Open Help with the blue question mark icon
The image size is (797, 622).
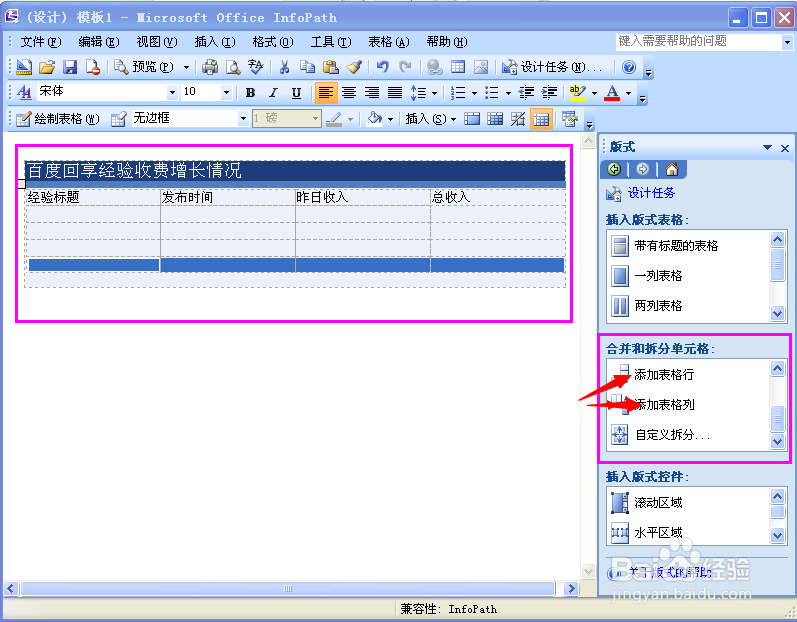point(629,67)
